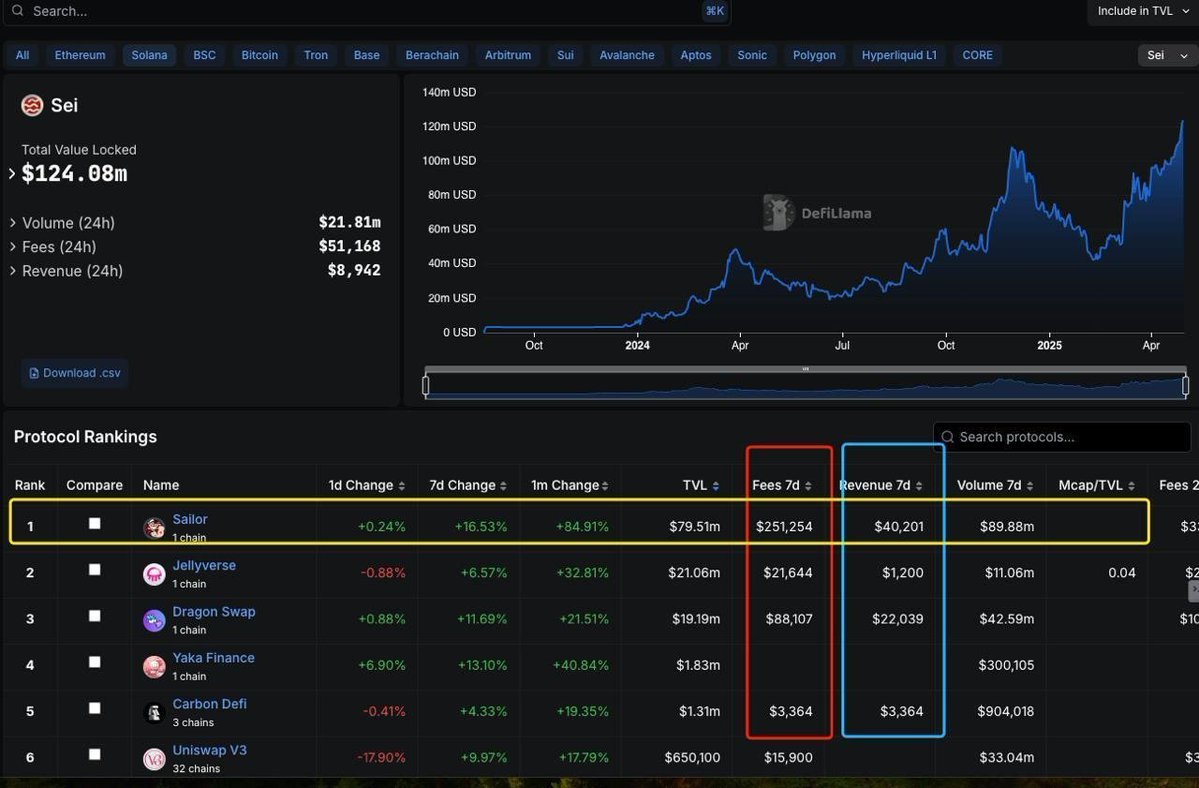The height and width of the screenshot is (788, 1199).
Task: Select the BSC chain tab
Action: point(204,55)
